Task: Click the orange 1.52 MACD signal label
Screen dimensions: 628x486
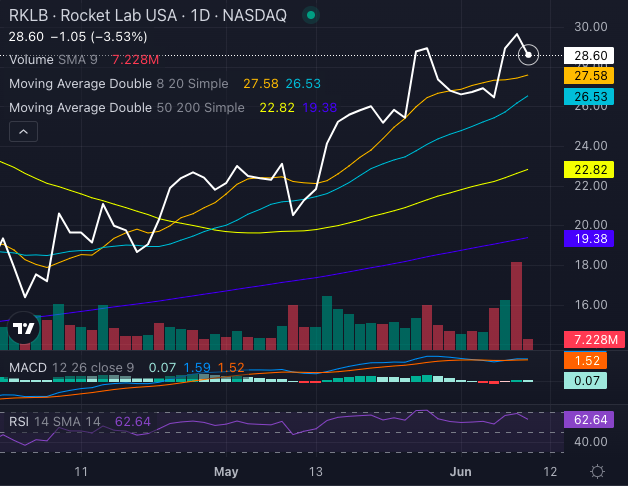Action: point(585,361)
